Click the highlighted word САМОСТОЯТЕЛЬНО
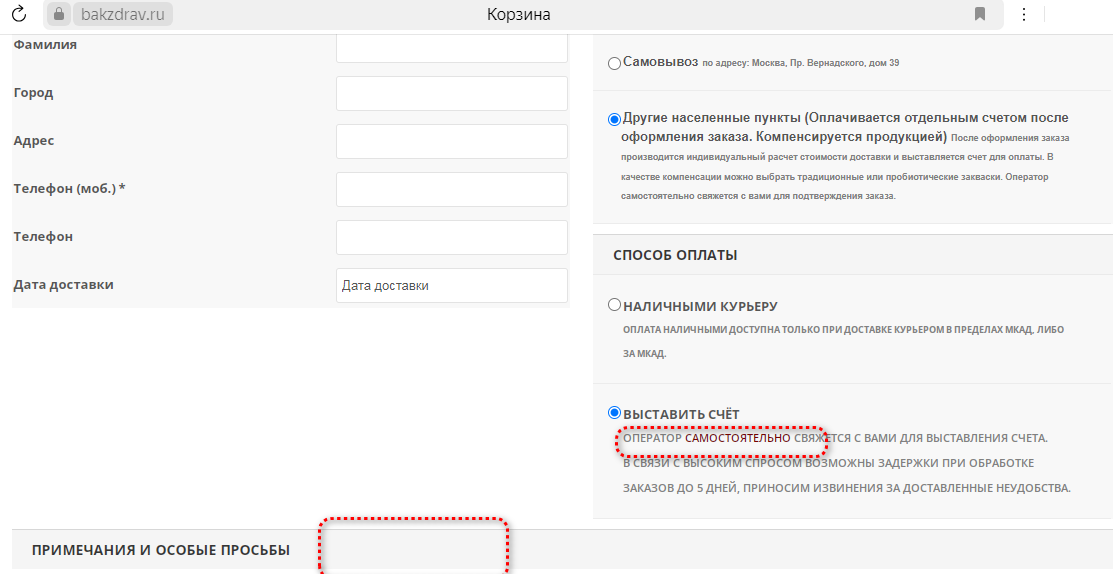This screenshot has height=574, width=1113. [x=737, y=438]
